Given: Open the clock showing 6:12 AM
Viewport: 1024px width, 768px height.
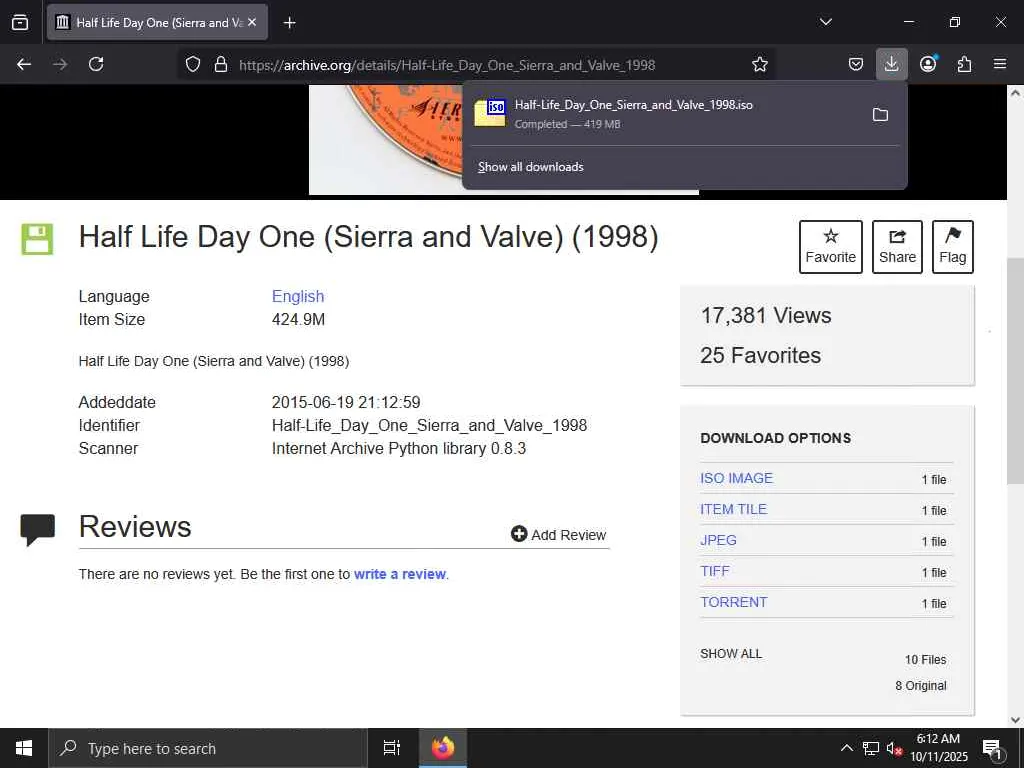Looking at the screenshot, I should point(938,748).
